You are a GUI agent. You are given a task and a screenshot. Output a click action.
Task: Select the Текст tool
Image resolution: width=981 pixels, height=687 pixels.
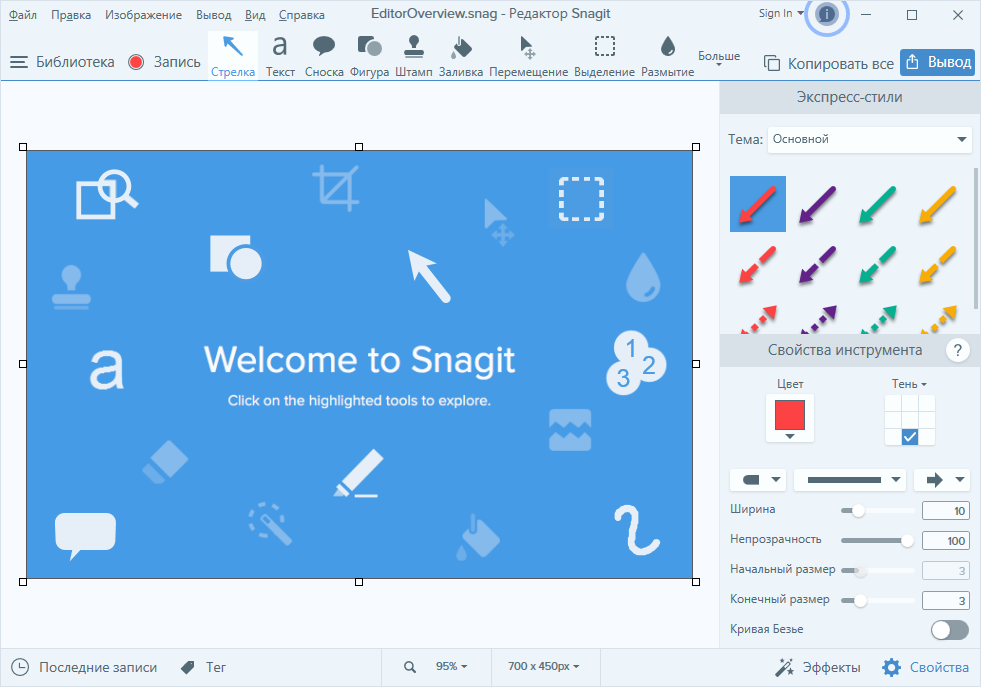[280, 55]
